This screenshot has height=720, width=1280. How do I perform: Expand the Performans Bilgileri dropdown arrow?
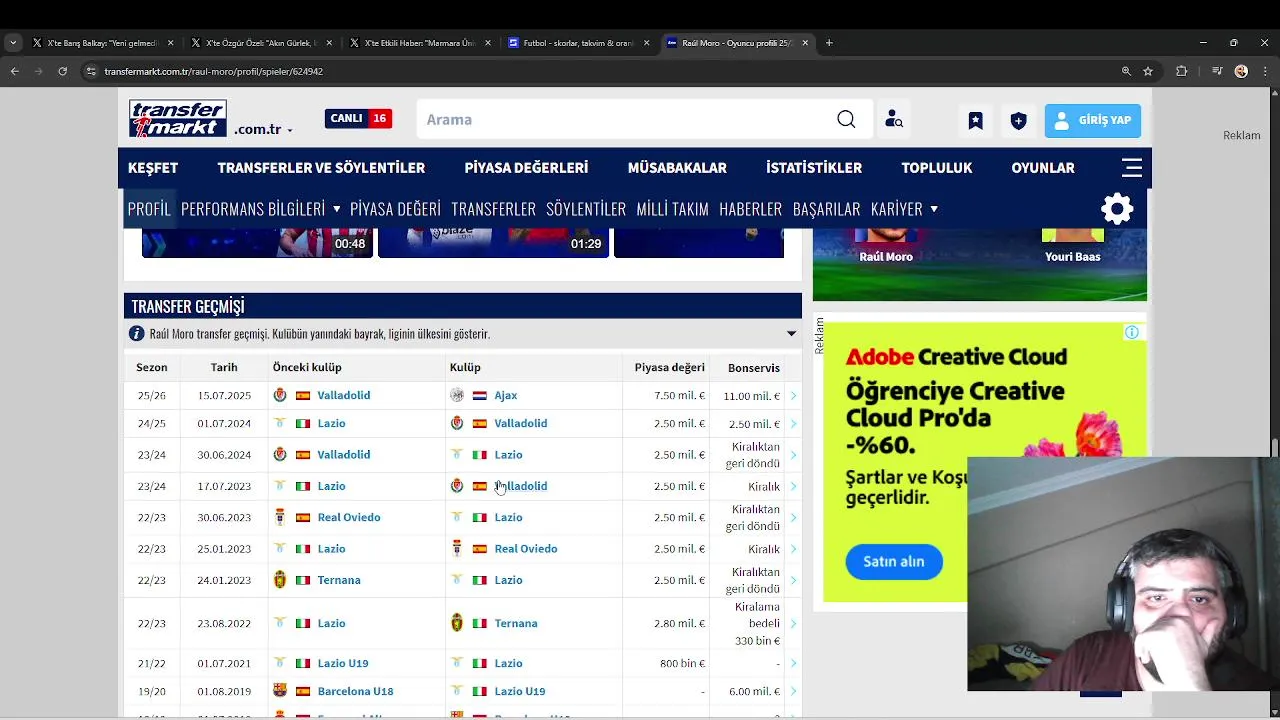click(337, 209)
